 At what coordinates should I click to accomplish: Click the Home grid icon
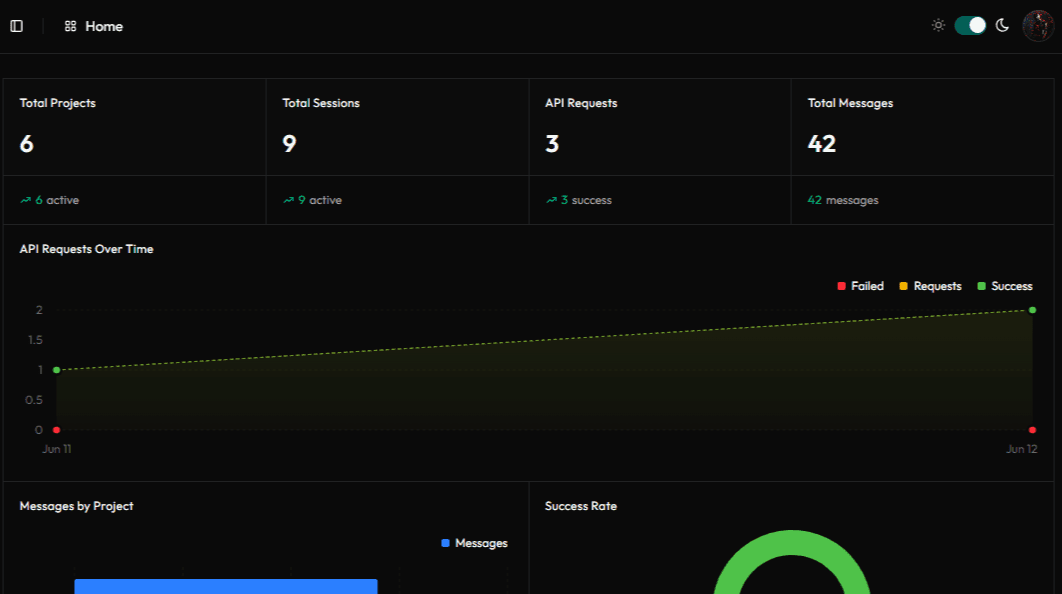click(x=70, y=26)
